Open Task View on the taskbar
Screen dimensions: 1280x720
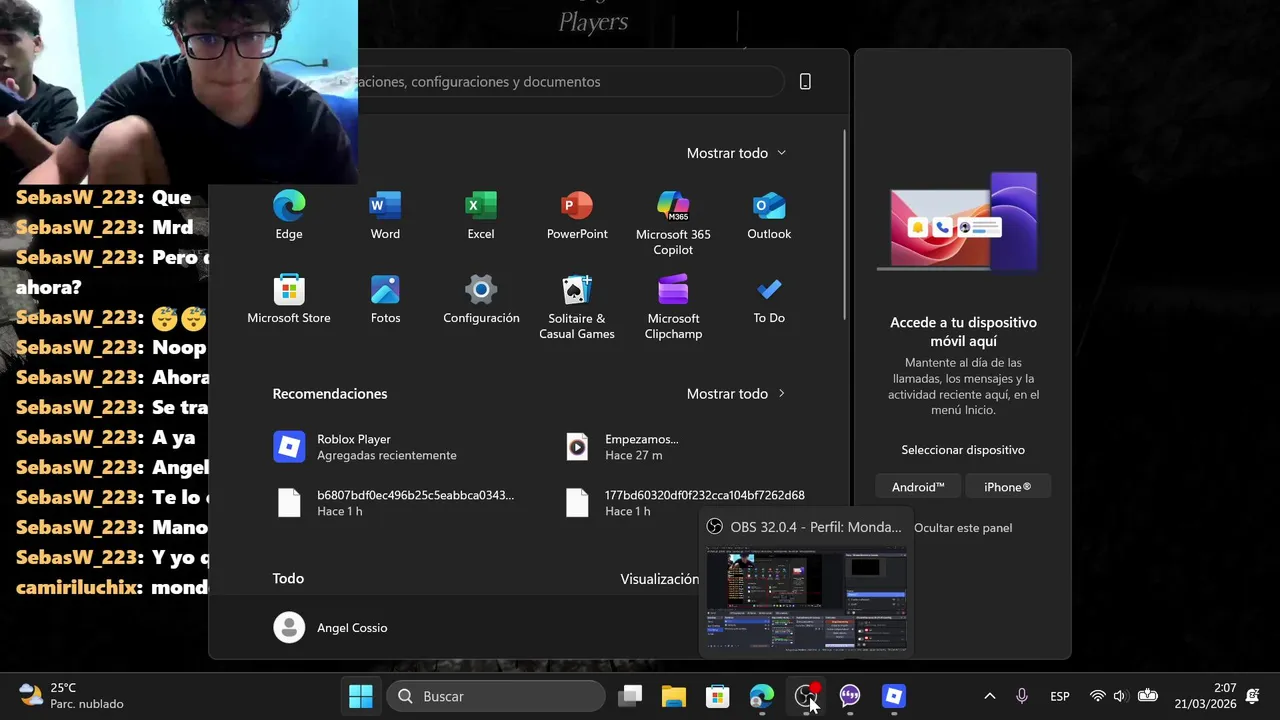click(630, 696)
